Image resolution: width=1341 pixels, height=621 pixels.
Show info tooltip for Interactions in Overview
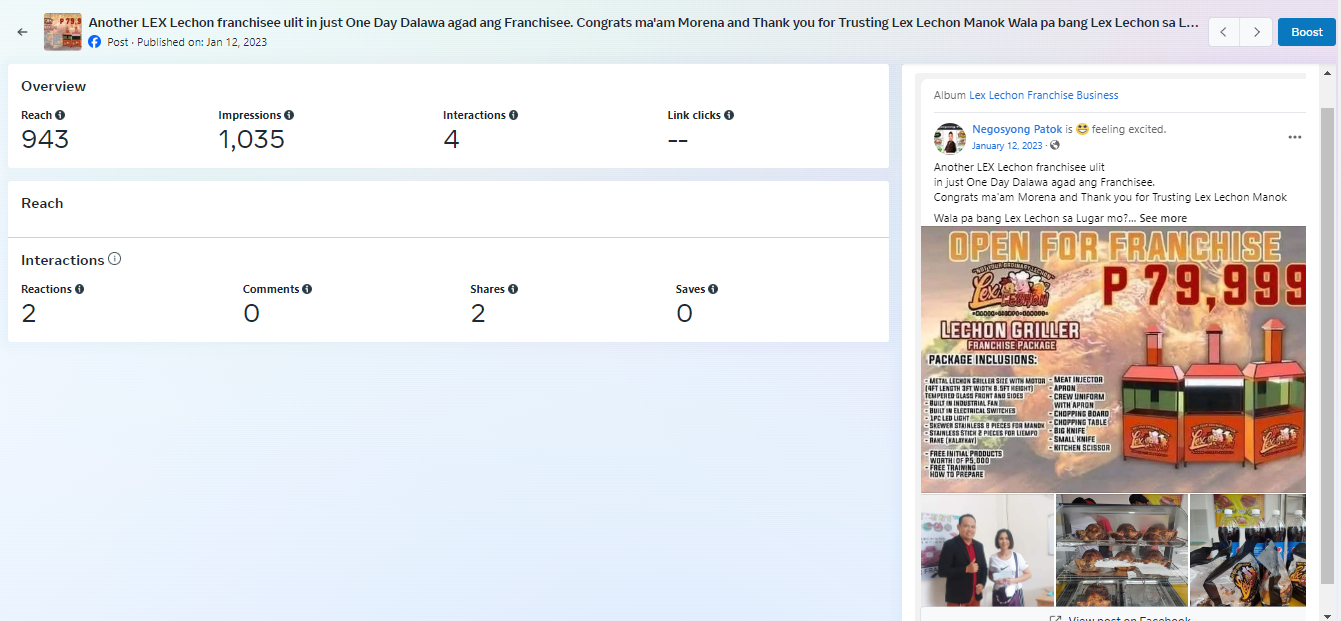(513, 115)
